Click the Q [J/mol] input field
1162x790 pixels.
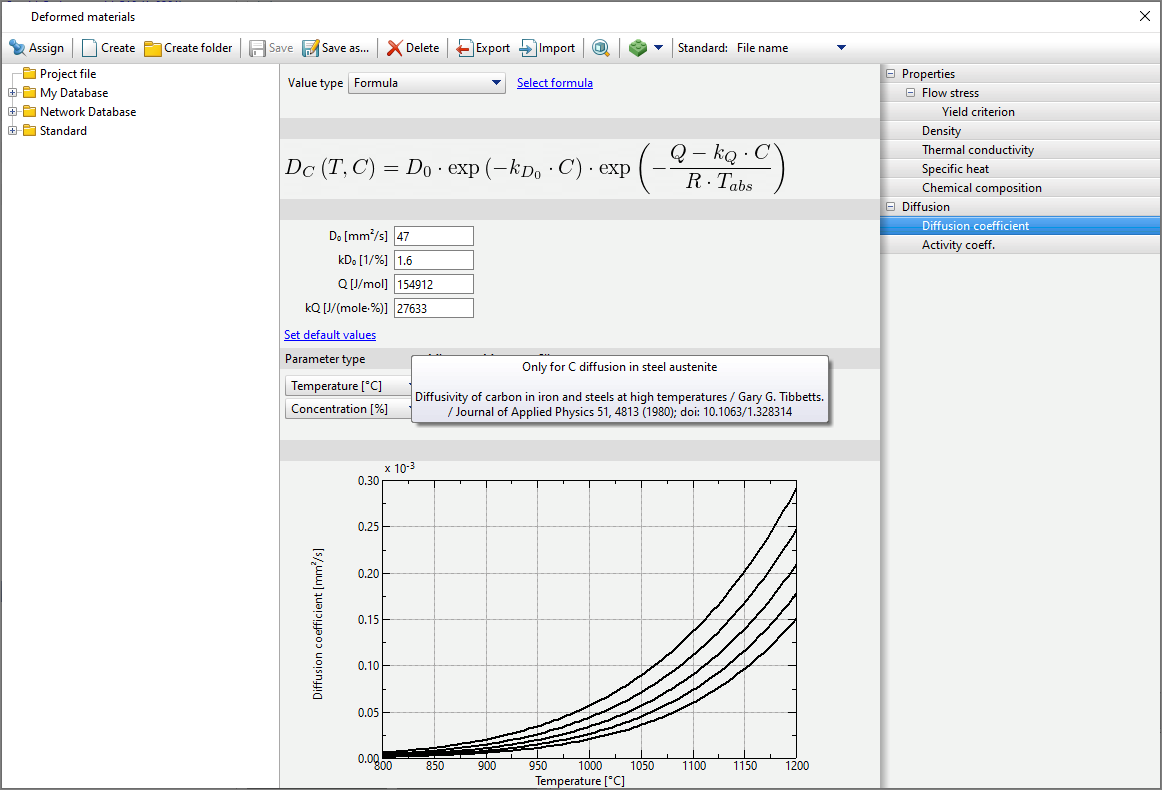(x=433, y=284)
